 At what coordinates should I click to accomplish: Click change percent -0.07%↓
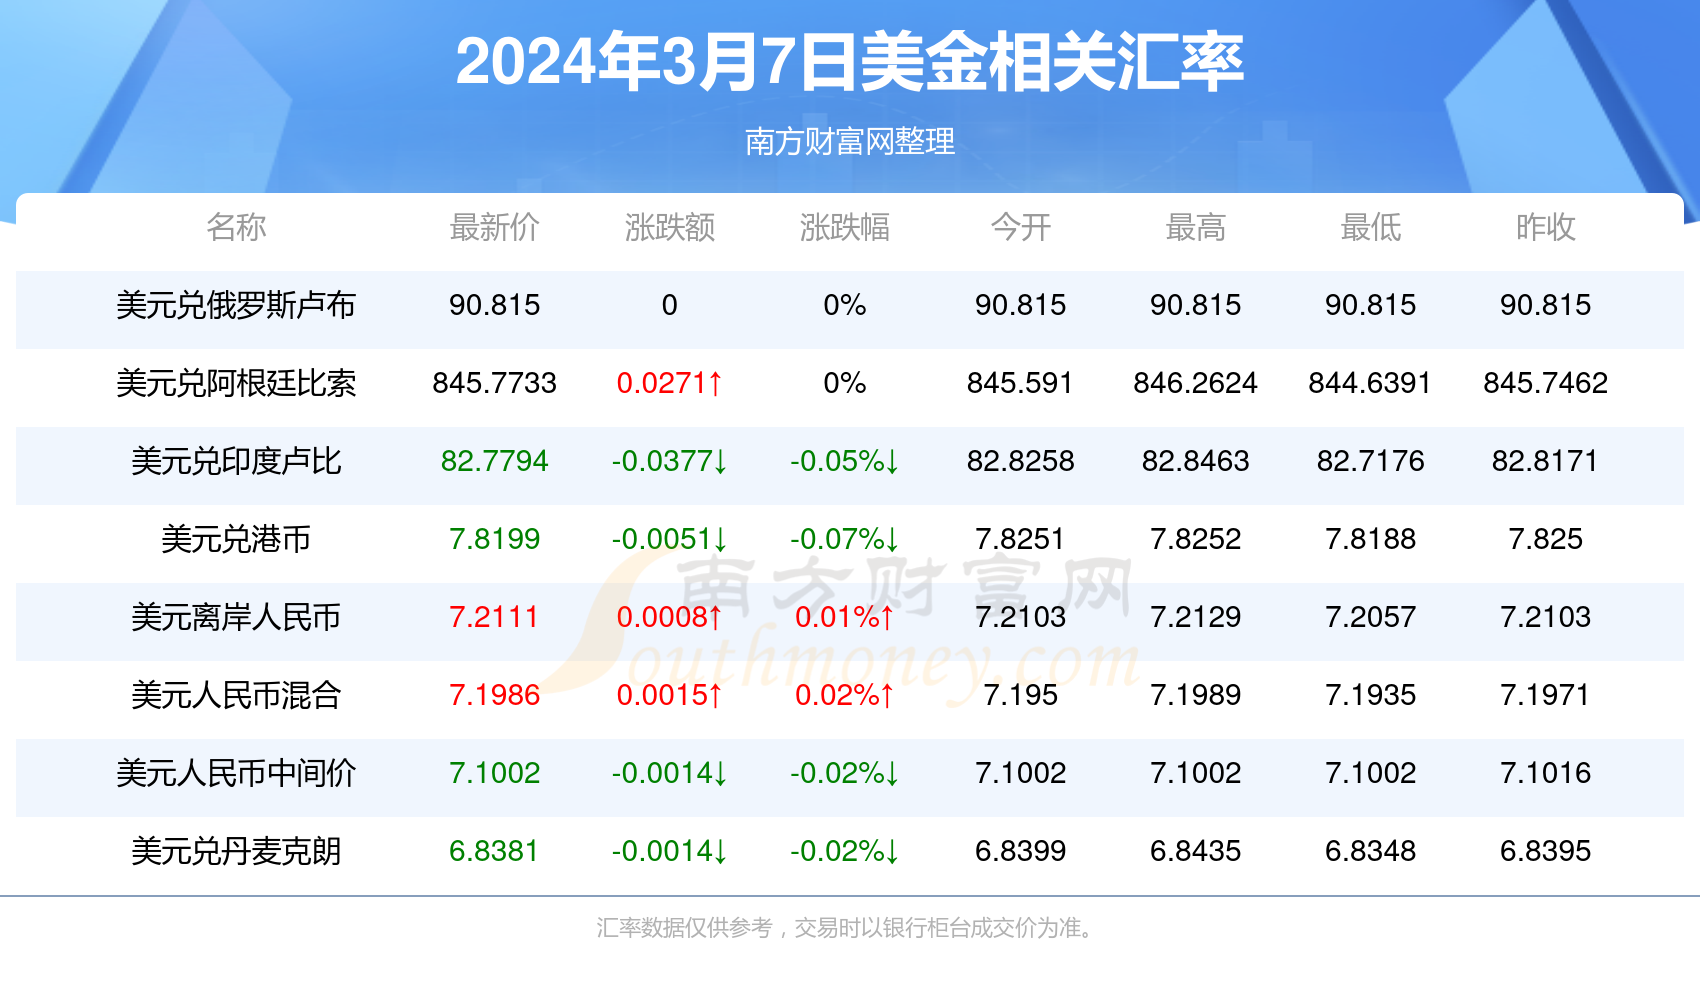[x=844, y=539]
